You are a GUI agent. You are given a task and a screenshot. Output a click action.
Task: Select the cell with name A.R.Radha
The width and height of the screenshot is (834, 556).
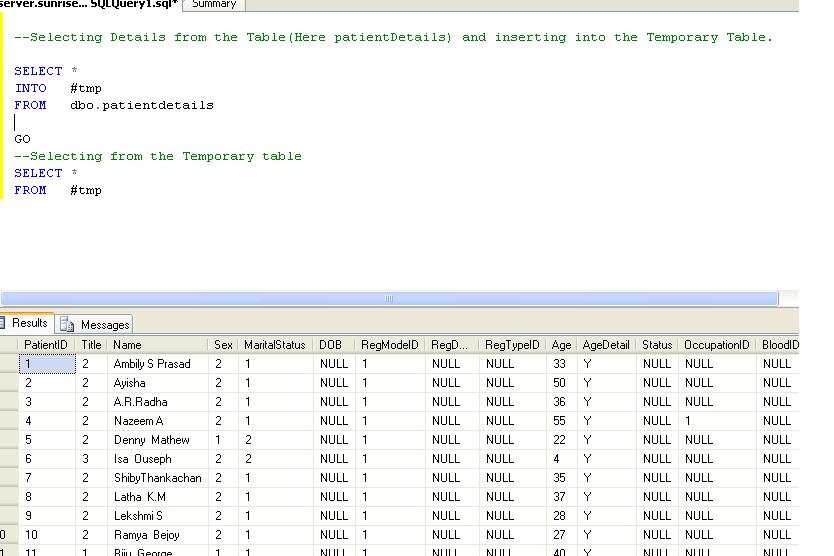(x=157, y=402)
